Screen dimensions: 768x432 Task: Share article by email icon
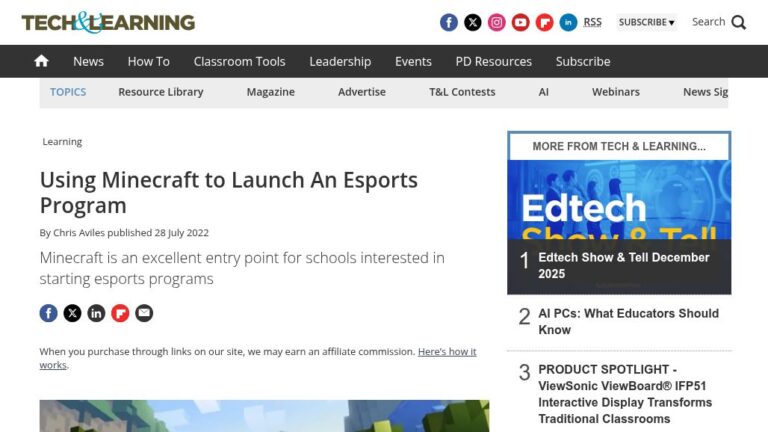click(144, 313)
